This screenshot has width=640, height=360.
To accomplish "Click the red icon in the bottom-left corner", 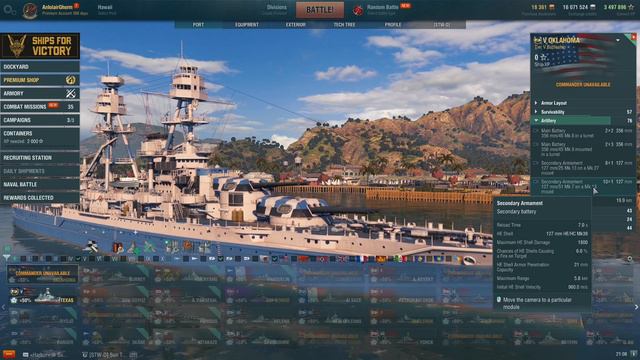I will tap(9, 354).
